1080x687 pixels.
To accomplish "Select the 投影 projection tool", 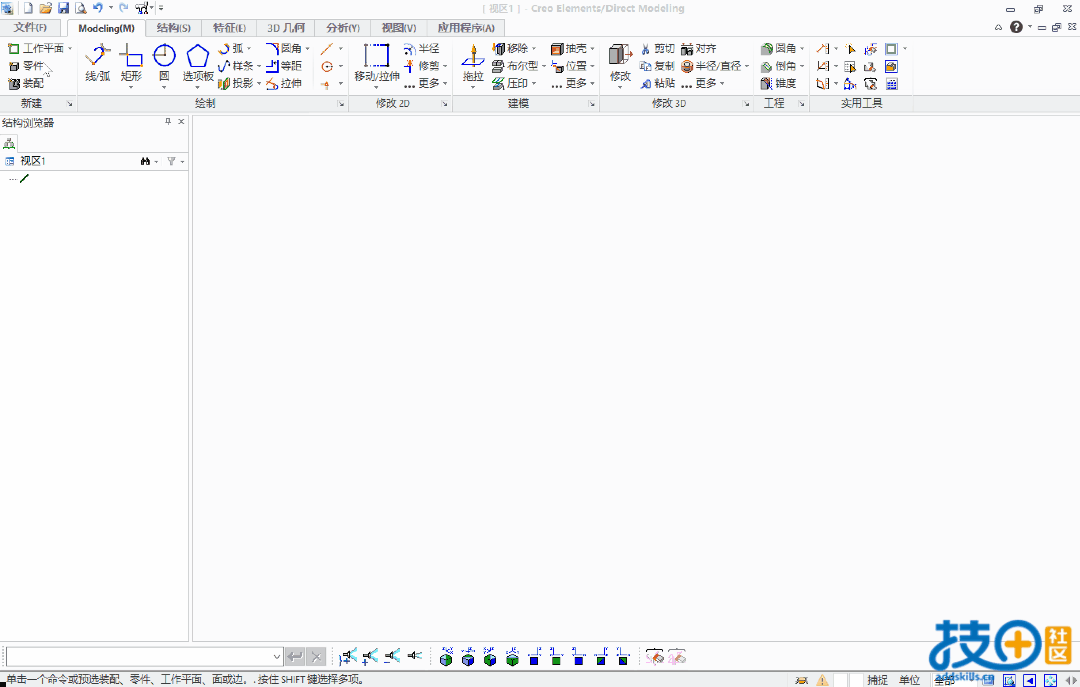I will pyautogui.click(x=236, y=83).
